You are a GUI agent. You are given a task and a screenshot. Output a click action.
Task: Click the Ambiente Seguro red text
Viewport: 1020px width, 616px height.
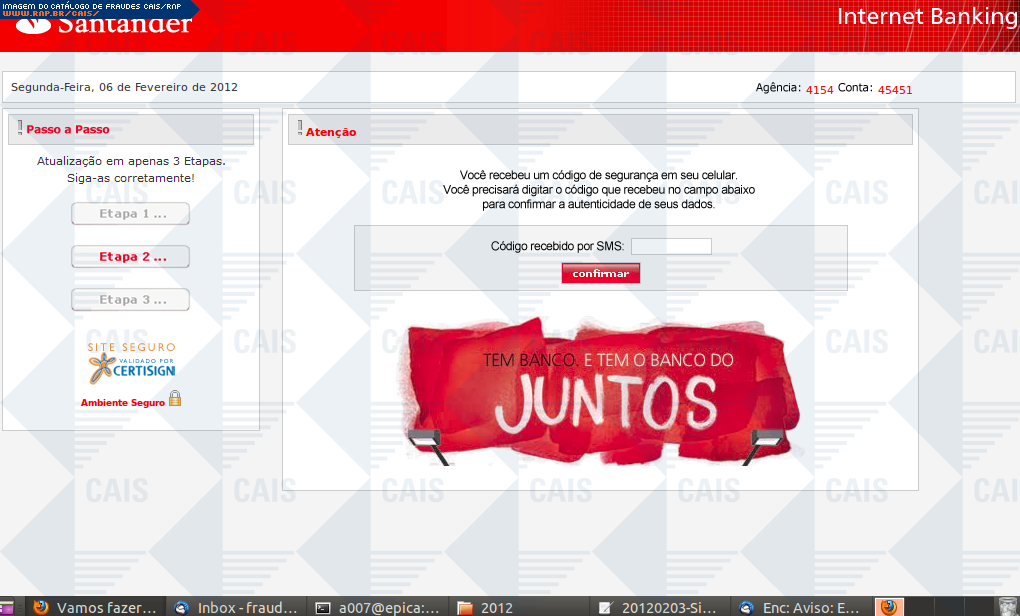pyautogui.click(x=122, y=403)
